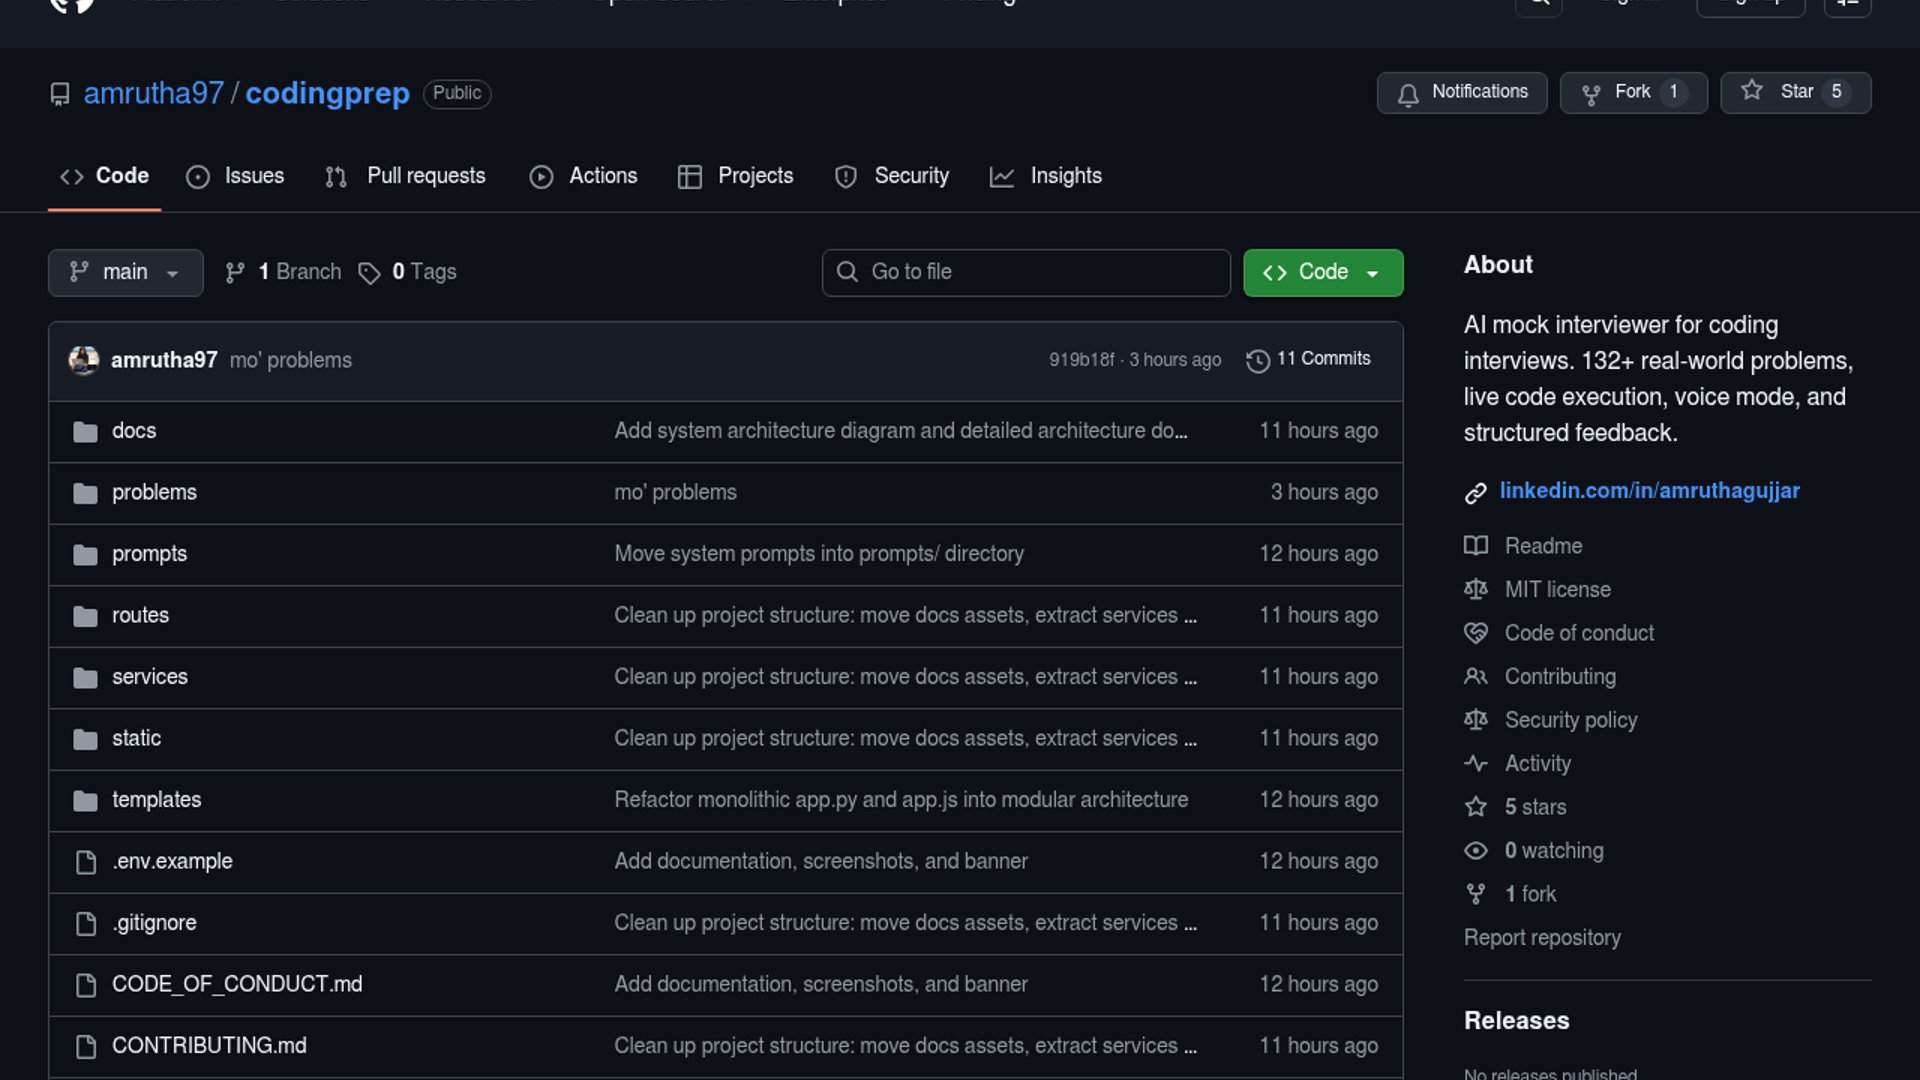Open the main branch dropdown
This screenshot has height=1080, width=1920.
pos(125,272)
